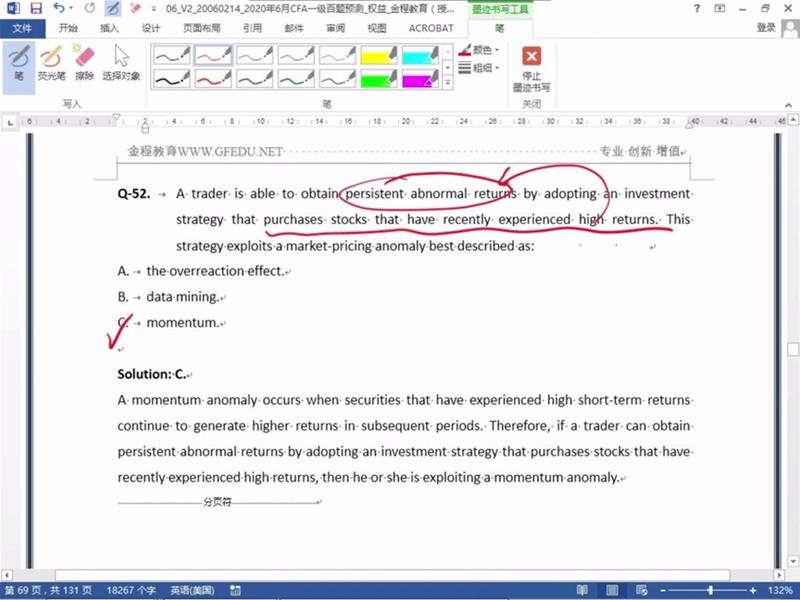Pick the yellow highlighter pen
The height and width of the screenshot is (600, 800).
(x=379, y=55)
